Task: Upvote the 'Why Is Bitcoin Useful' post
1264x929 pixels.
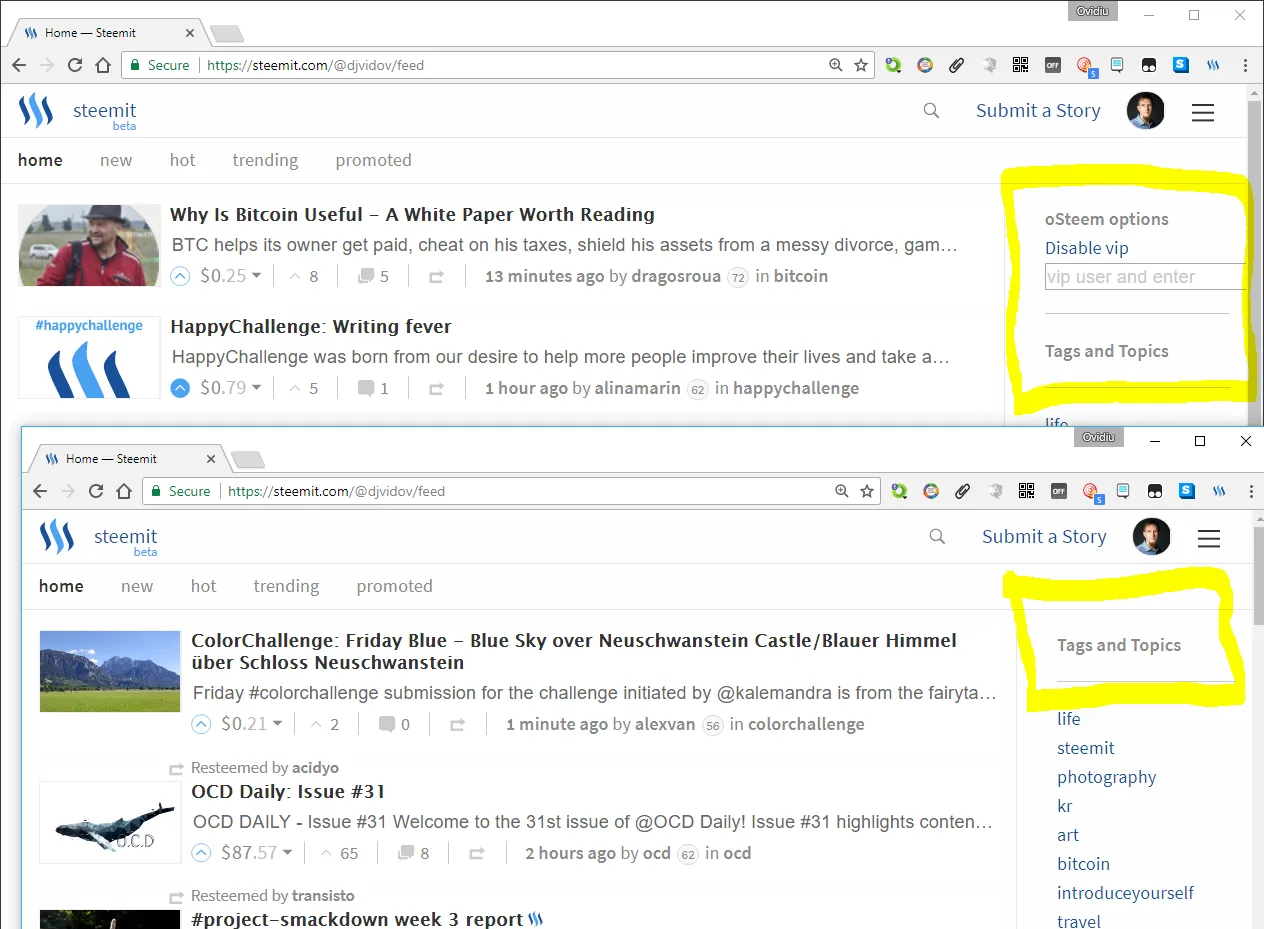Action: pyautogui.click(x=180, y=276)
